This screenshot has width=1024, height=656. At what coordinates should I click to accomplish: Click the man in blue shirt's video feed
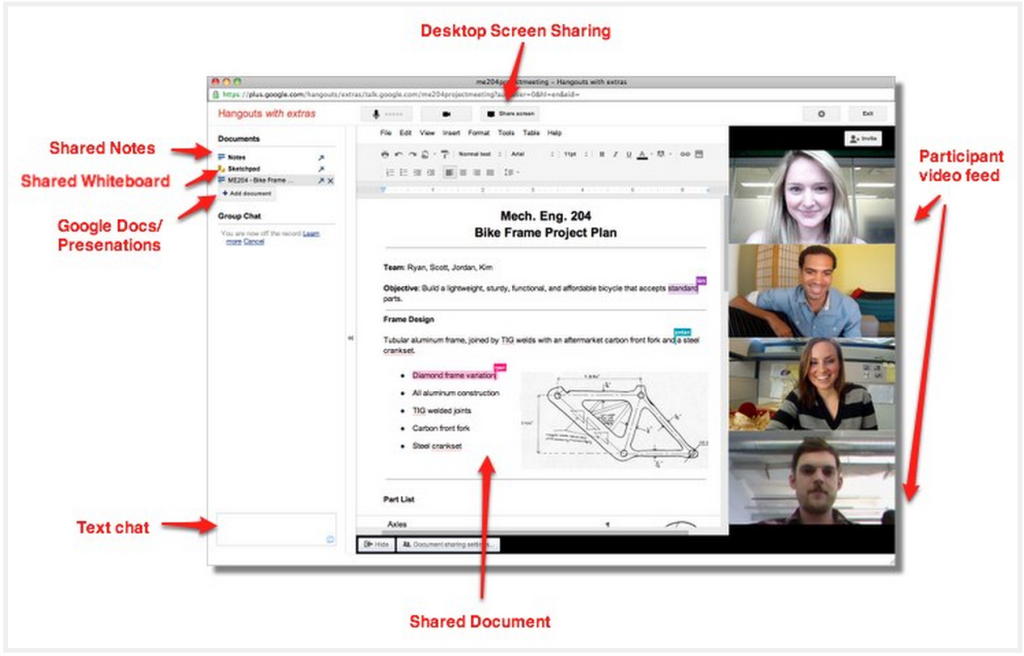(812, 291)
